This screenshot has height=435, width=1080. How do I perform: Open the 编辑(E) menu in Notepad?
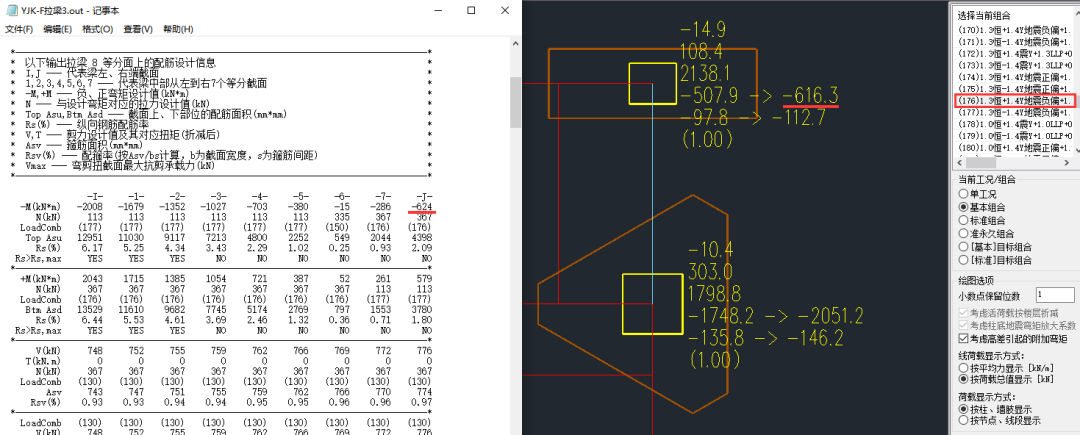click(x=57, y=29)
